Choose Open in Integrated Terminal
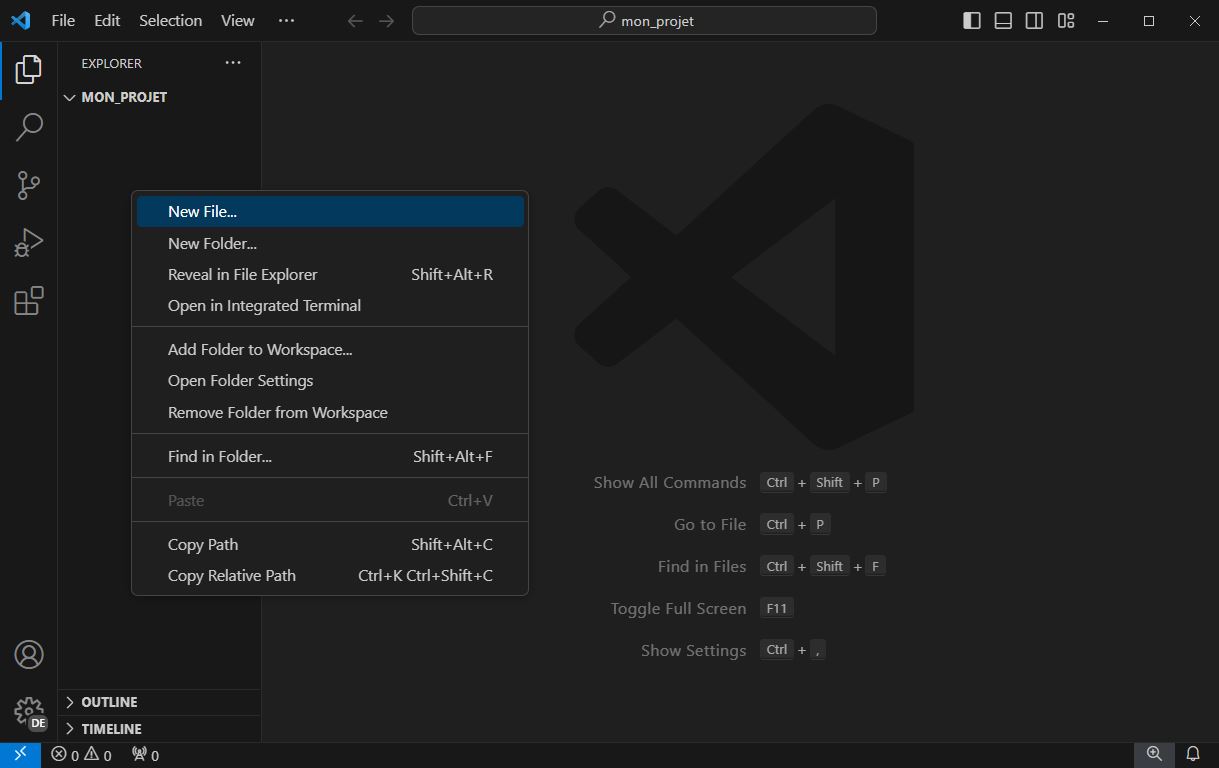 tap(264, 306)
